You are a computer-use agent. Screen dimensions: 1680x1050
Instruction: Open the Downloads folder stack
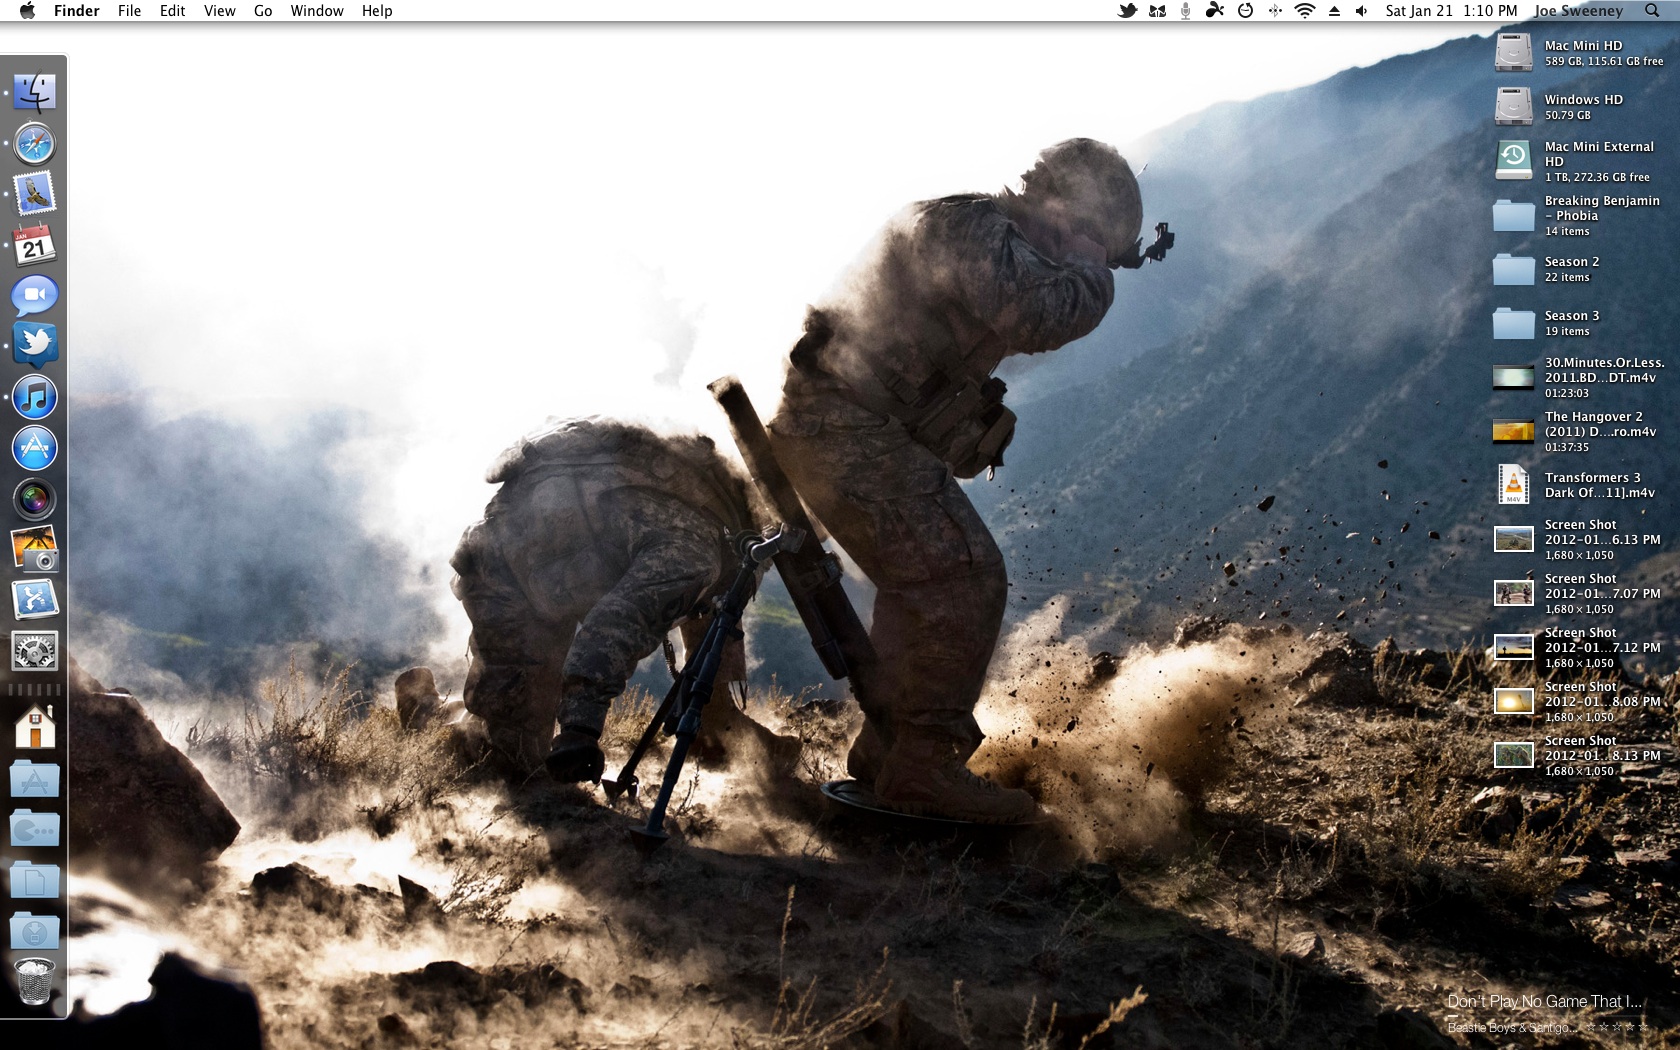pos(34,932)
